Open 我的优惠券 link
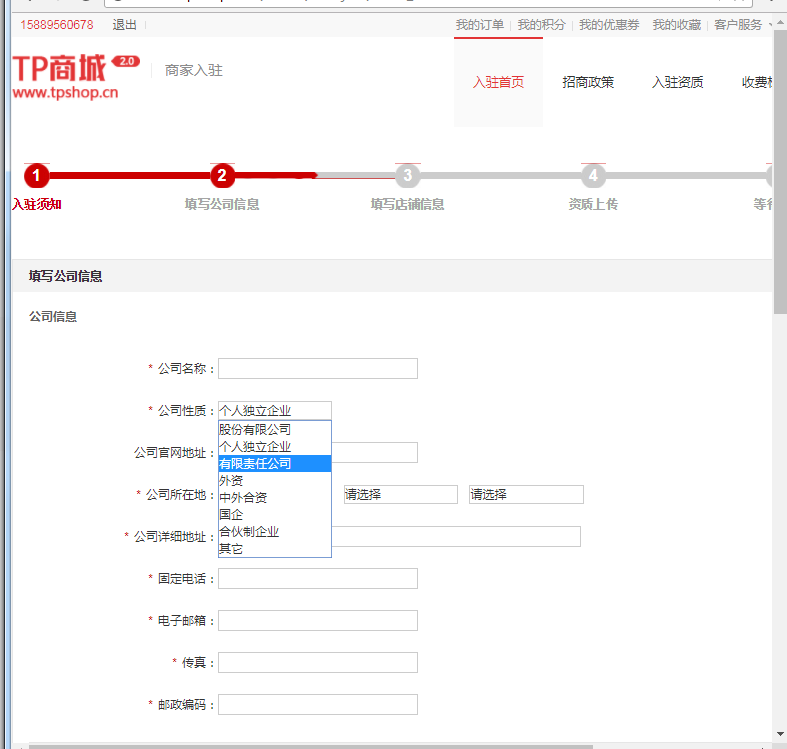This screenshot has width=787, height=749. (609, 25)
